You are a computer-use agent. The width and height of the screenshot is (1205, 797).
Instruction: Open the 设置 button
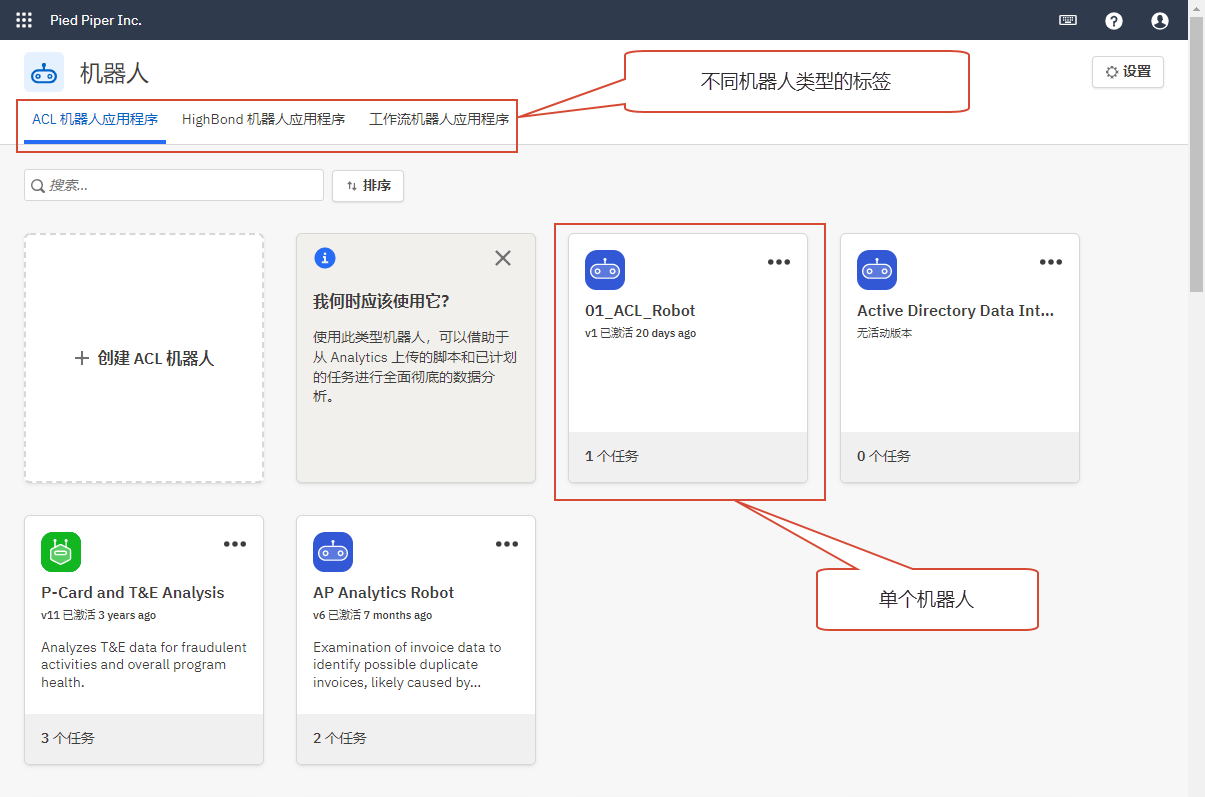(x=1128, y=72)
